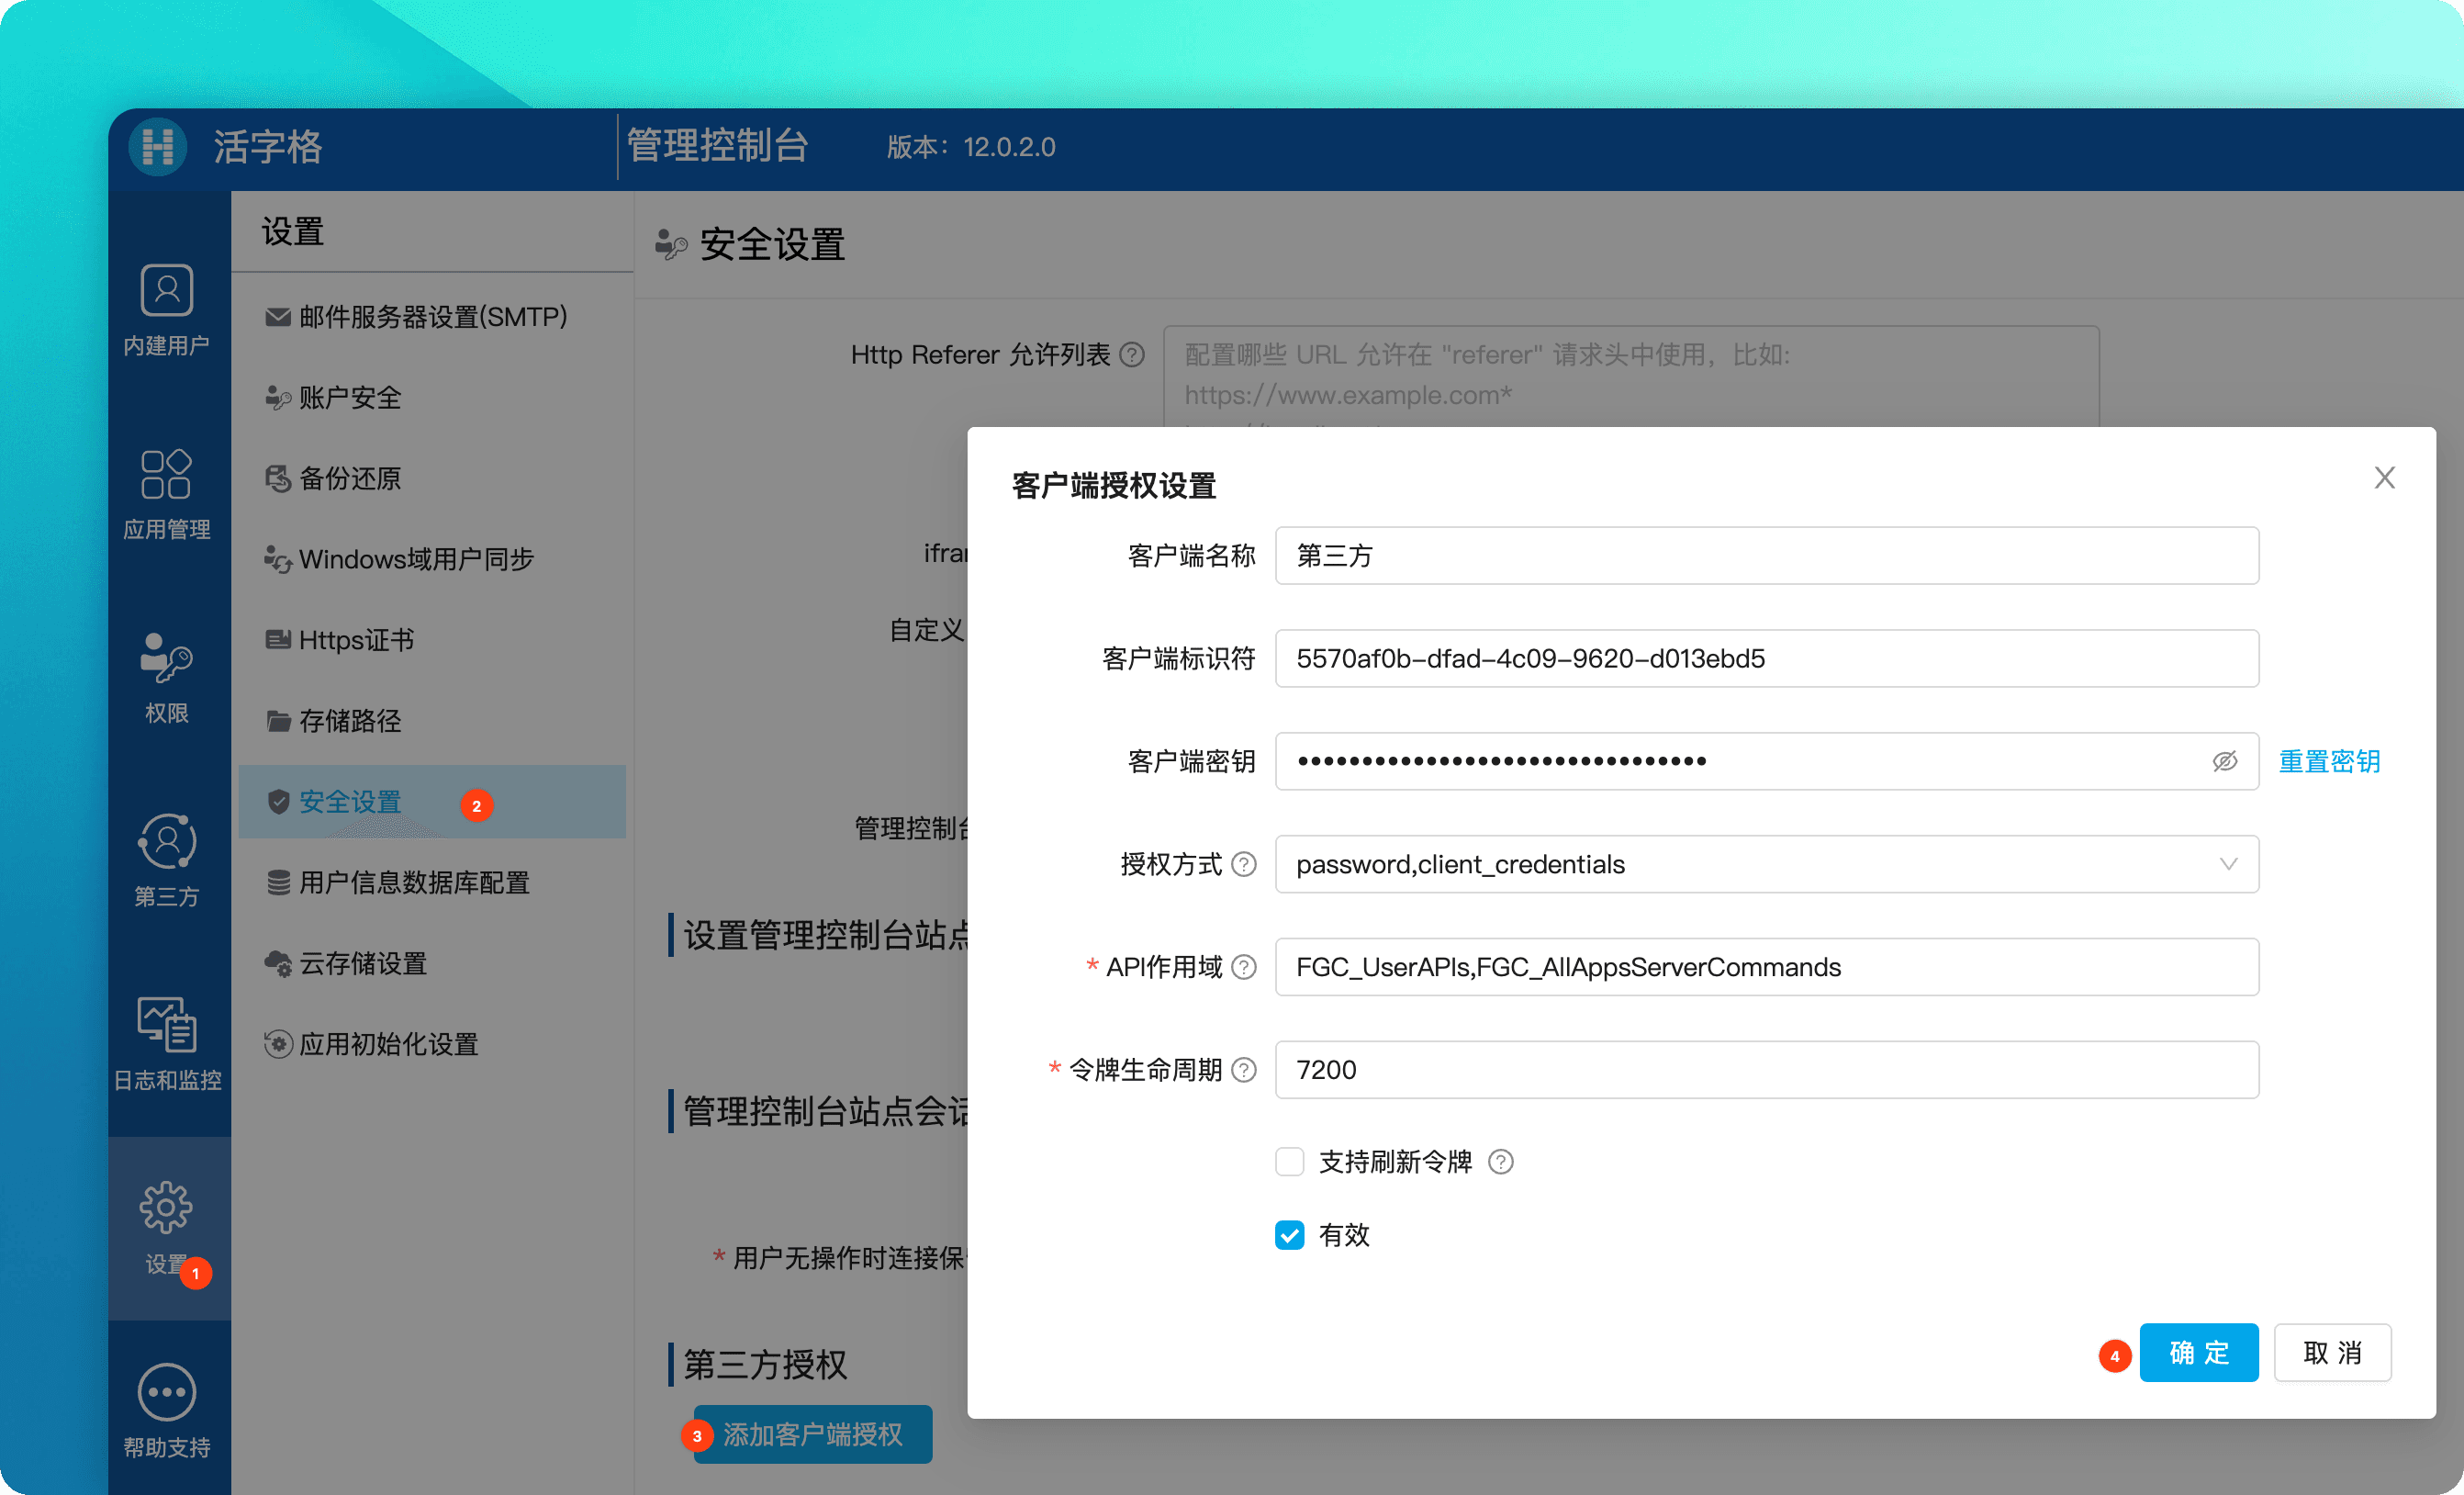Select Https证书 menu item
2464x1495 pixels.
(x=432, y=640)
